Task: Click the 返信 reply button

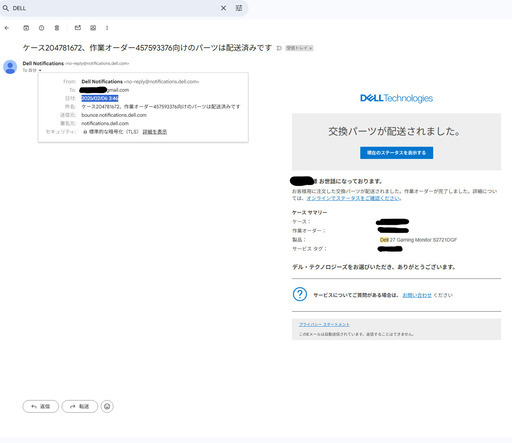Action: pos(41,406)
